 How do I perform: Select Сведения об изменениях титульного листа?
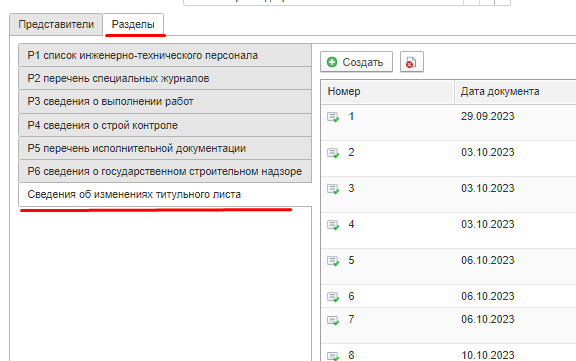tap(165, 194)
